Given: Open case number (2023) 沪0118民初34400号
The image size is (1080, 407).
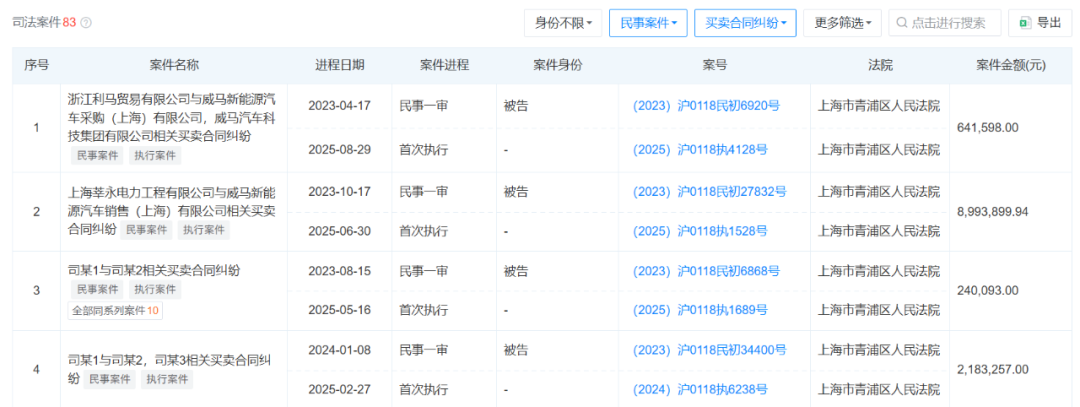Looking at the screenshot, I should pyautogui.click(x=709, y=351).
